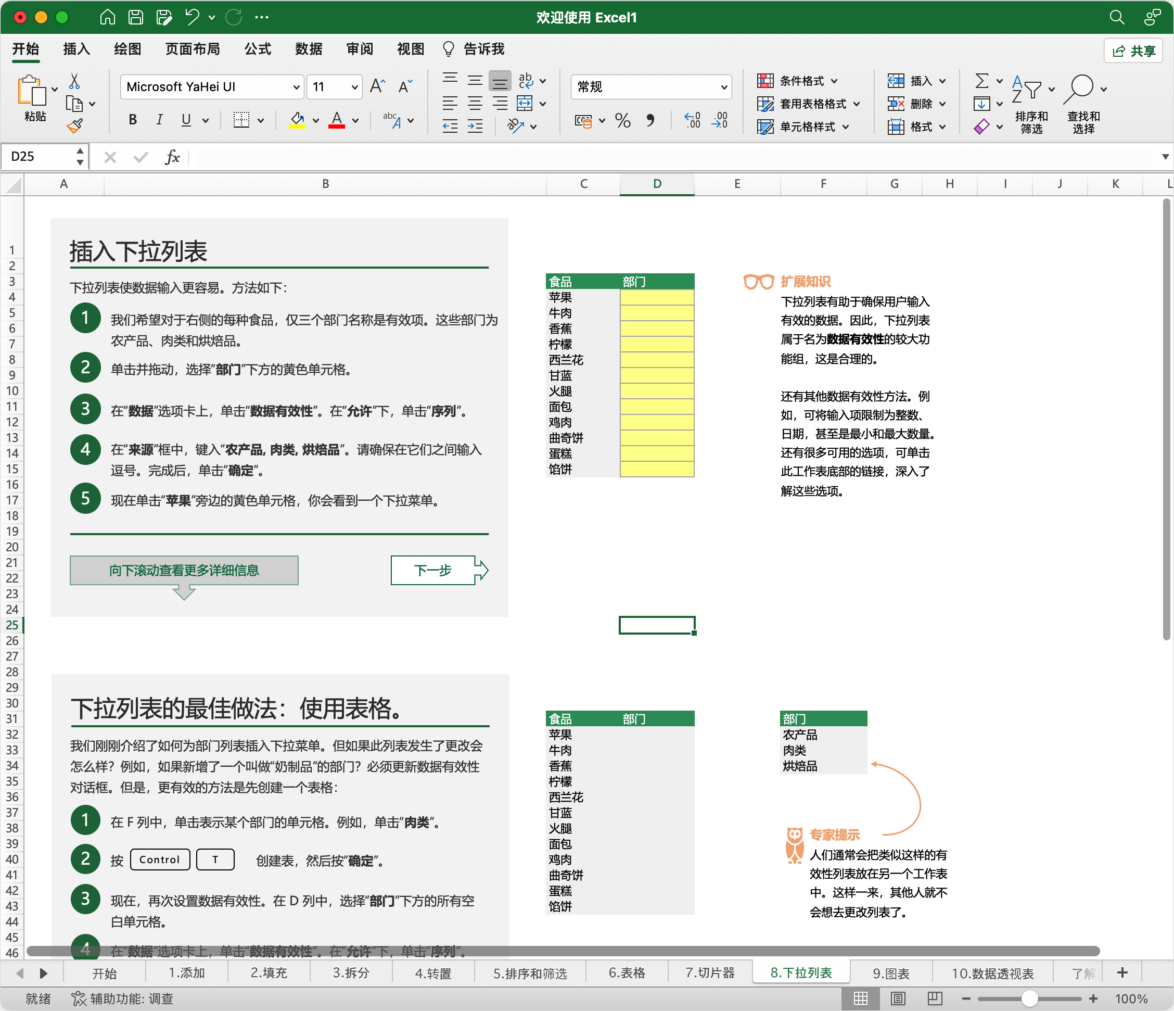This screenshot has height=1011, width=1174.
Task: Toggle italic formatting
Action: (x=159, y=121)
